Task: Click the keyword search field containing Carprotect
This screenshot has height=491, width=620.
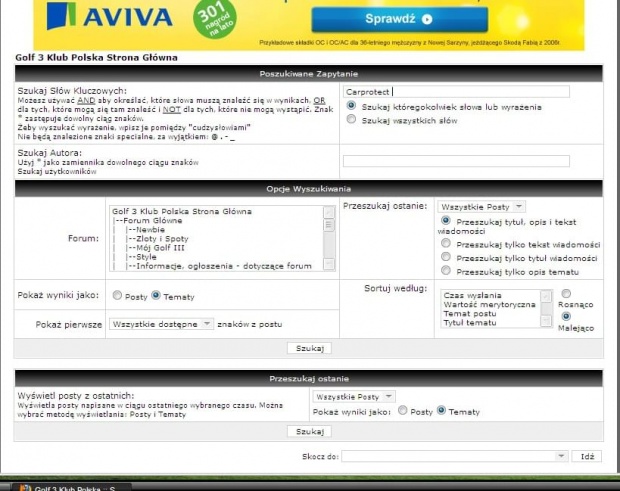Action: 456,91
